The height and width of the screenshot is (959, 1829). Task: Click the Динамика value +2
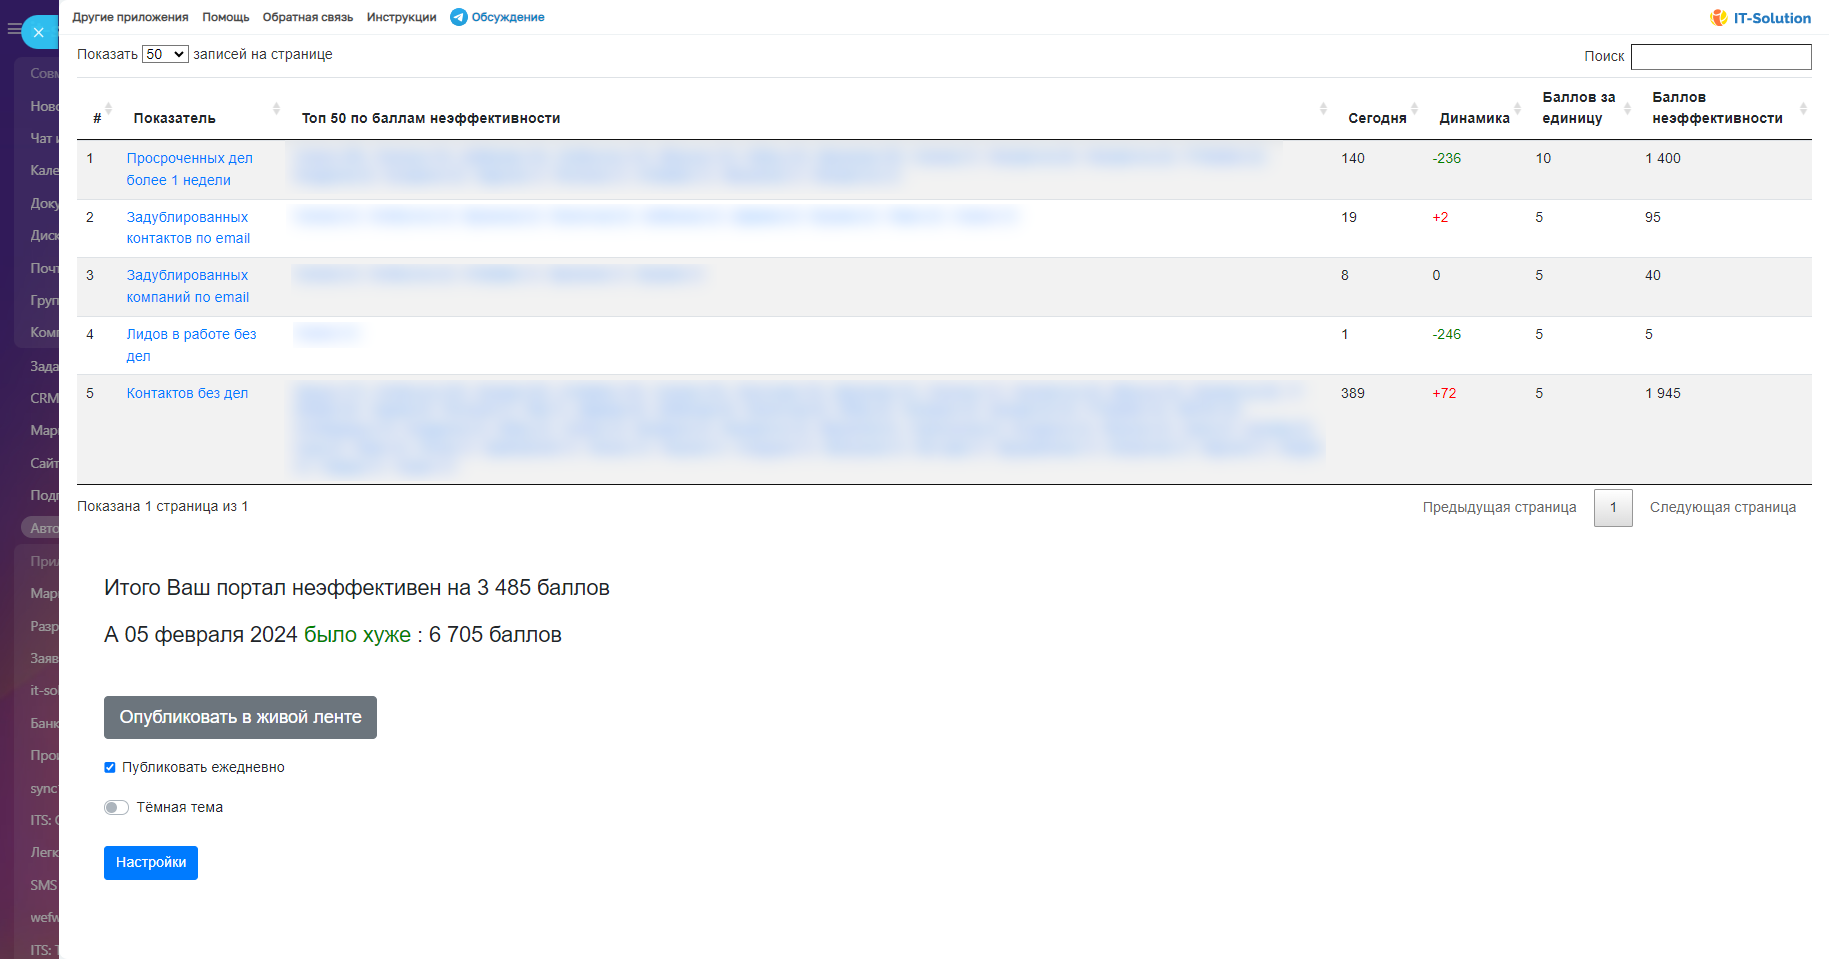coord(1440,217)
